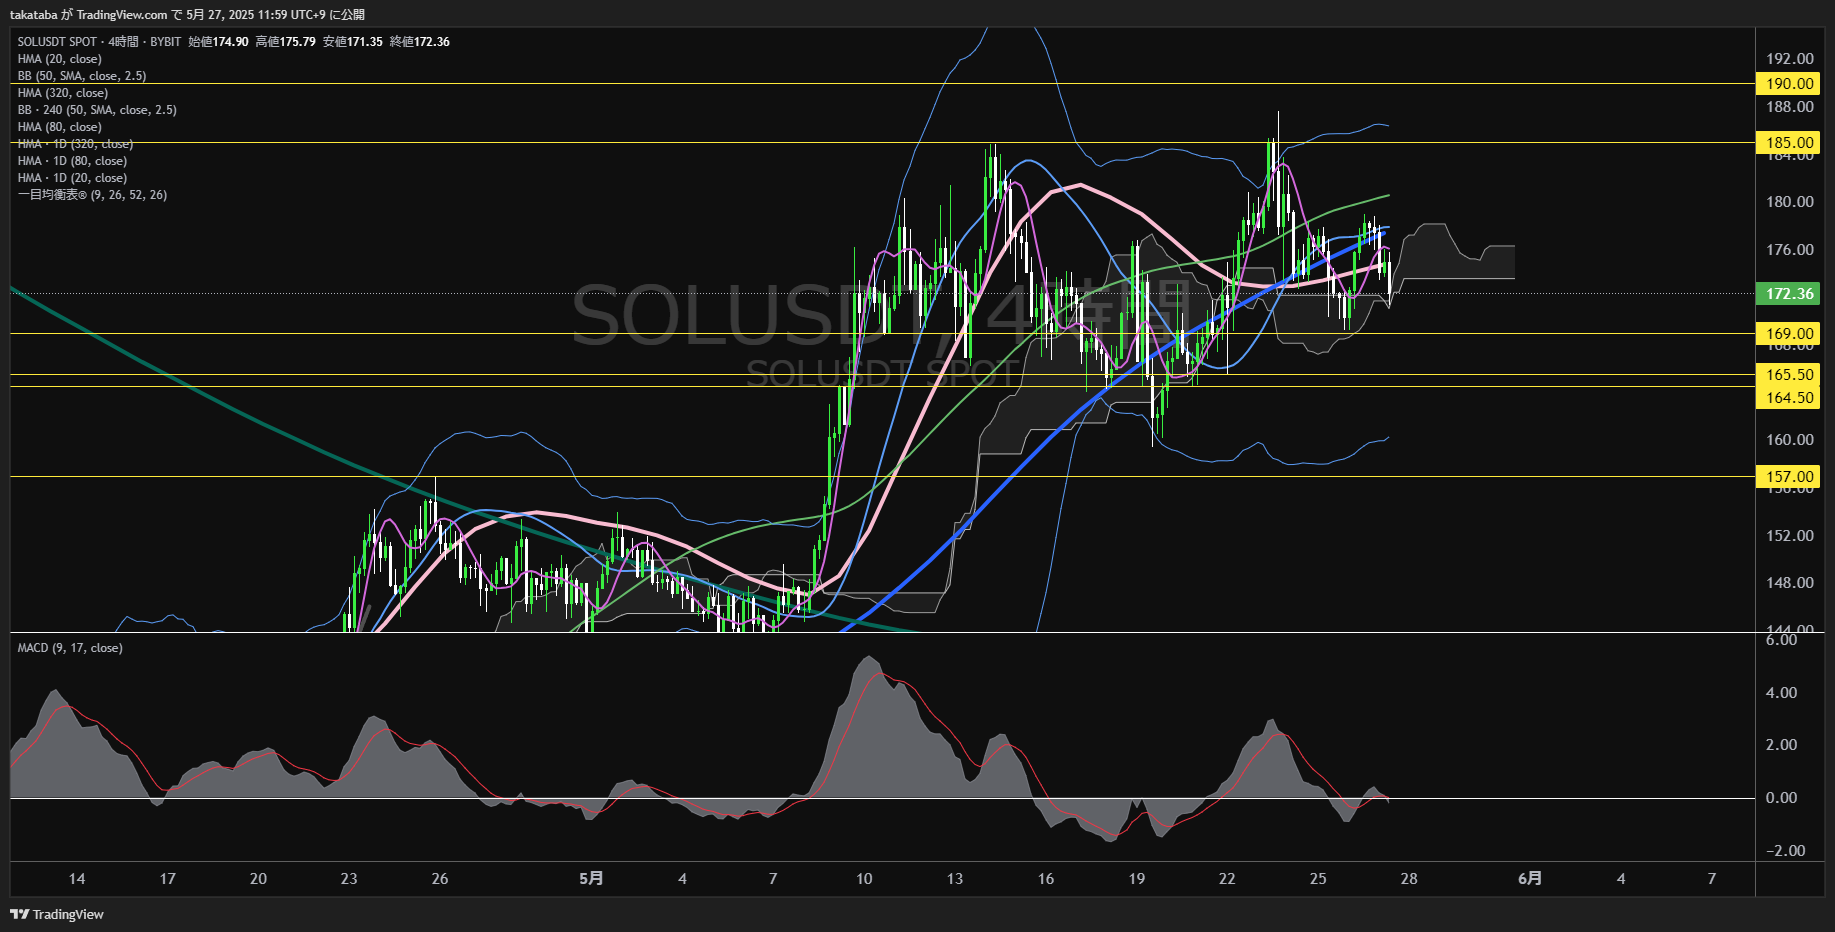
Task: Click the TradingView logo at bottom left
Action: pyautogui.click(x=57, y=914)
